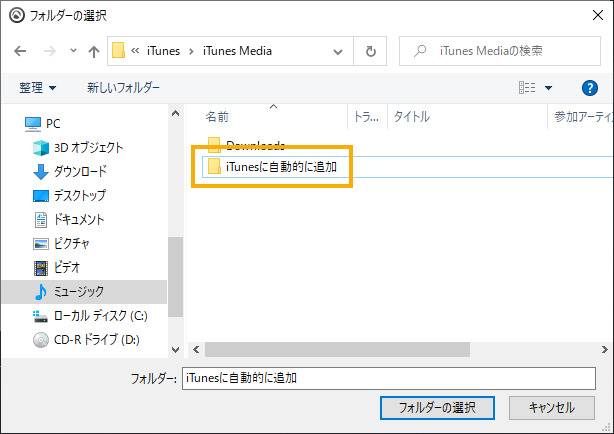Go up one folder level

click(x=94, y=51)
